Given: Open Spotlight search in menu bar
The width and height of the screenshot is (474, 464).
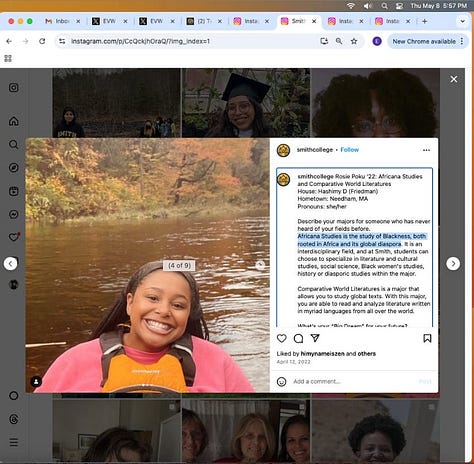Looking at the screenshot, I should tap(384, 6).
